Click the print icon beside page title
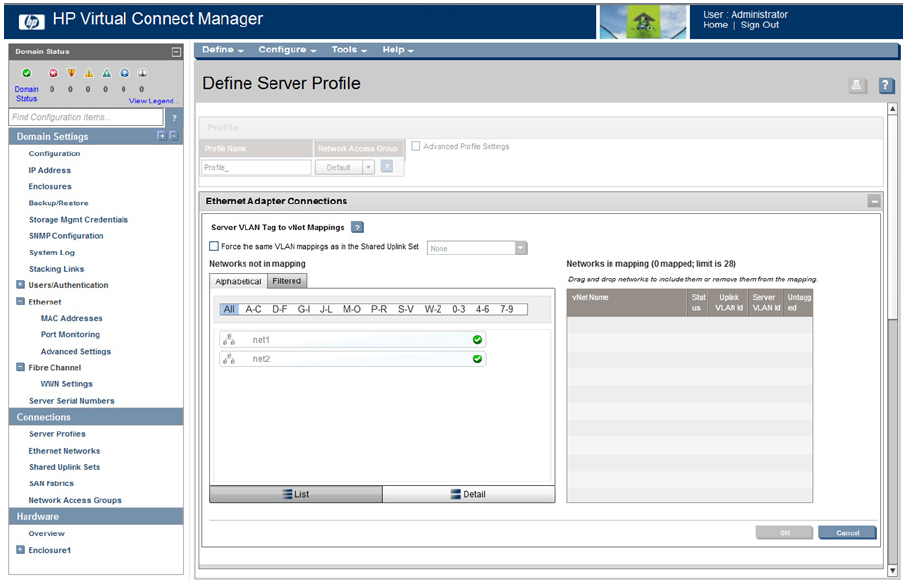The height and width of the screenshot is (584, 906). pyautogui.click(x=857, y=86)
